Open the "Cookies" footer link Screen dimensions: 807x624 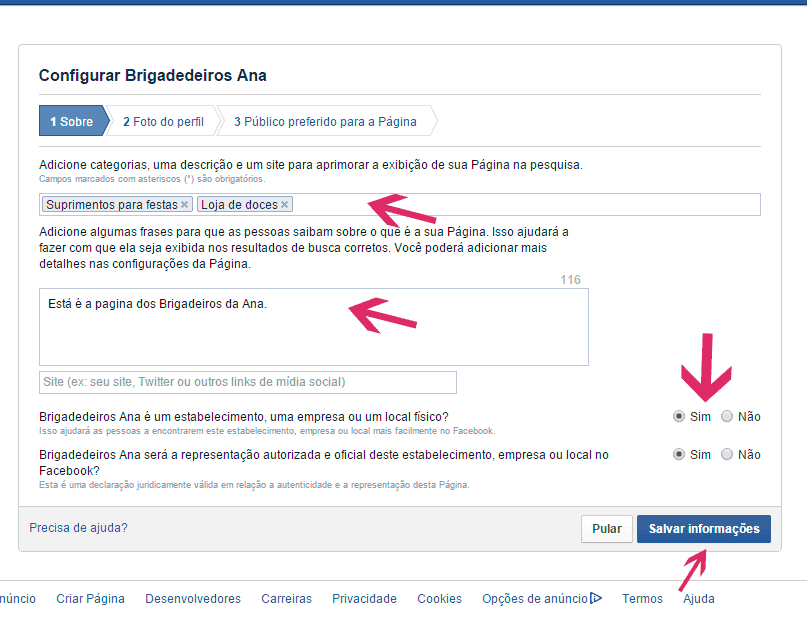pyautogui.click(x=439, y=598)
